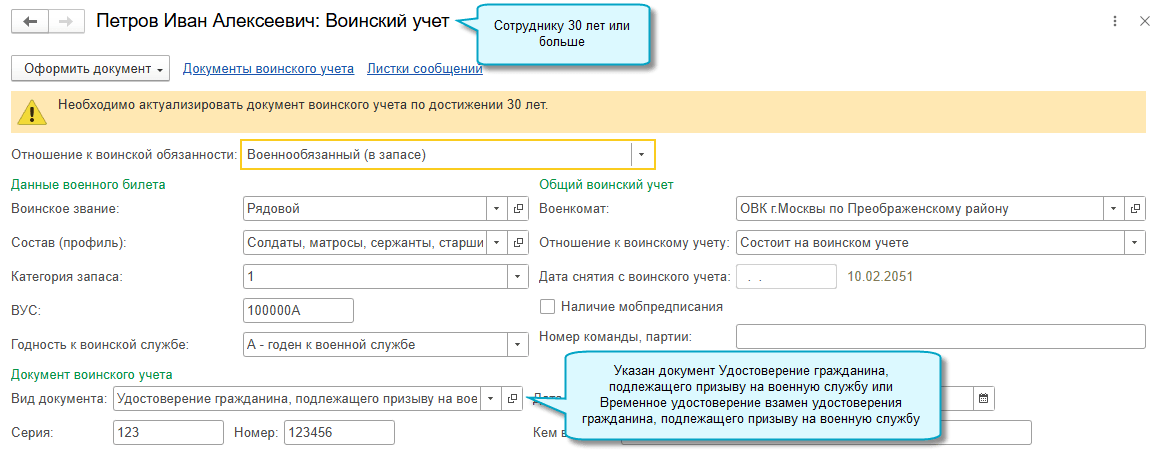Click the ВУС input field
Screen dimensions: 1150x450
(x=299, y=311)
